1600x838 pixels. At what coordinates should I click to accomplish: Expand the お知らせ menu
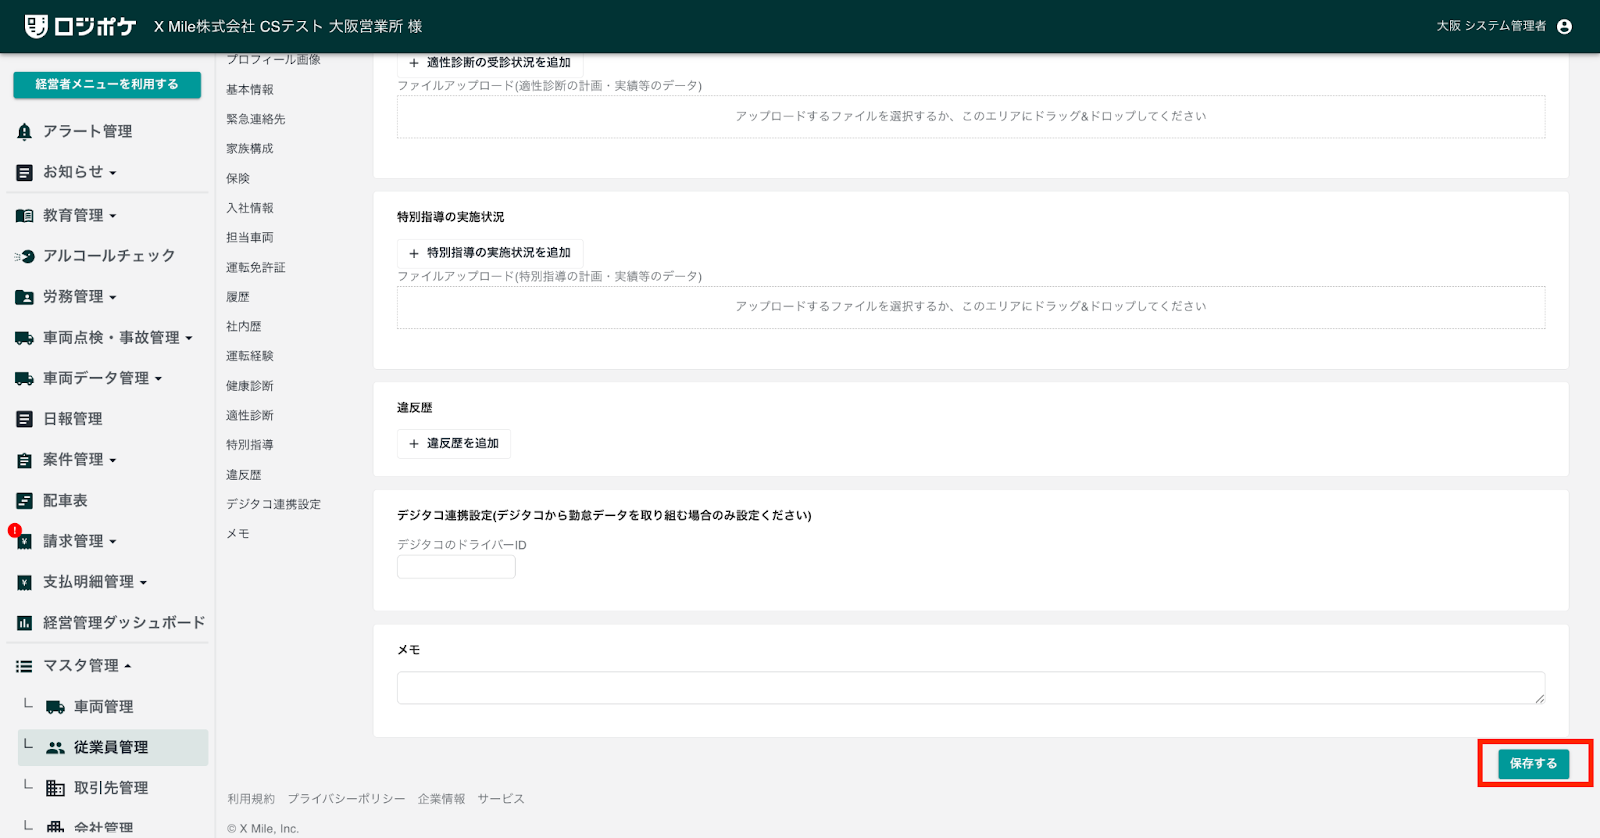[x=79, y=172]
